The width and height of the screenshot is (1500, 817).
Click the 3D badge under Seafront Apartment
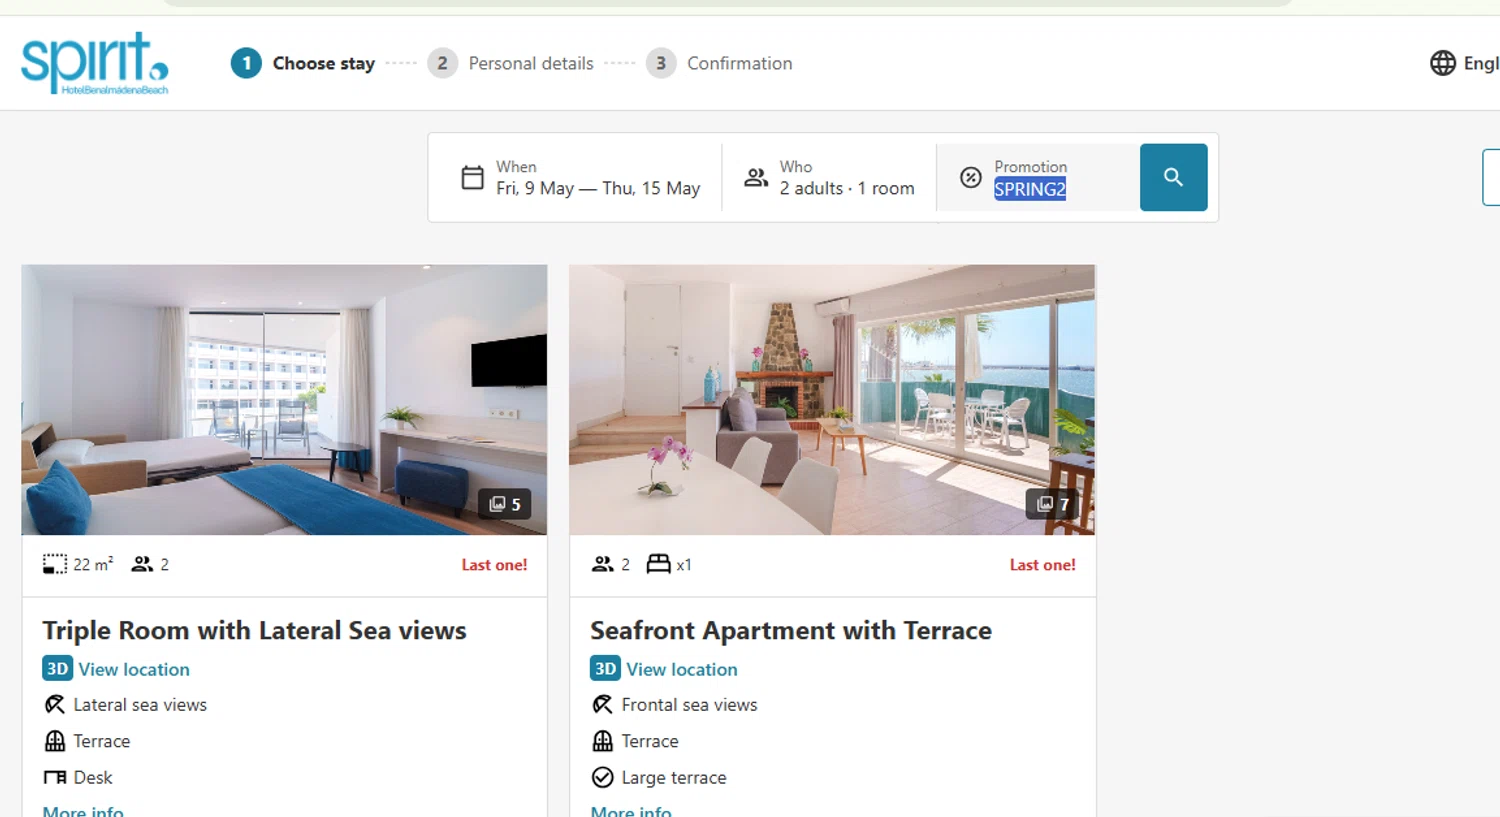pos(606,669)
